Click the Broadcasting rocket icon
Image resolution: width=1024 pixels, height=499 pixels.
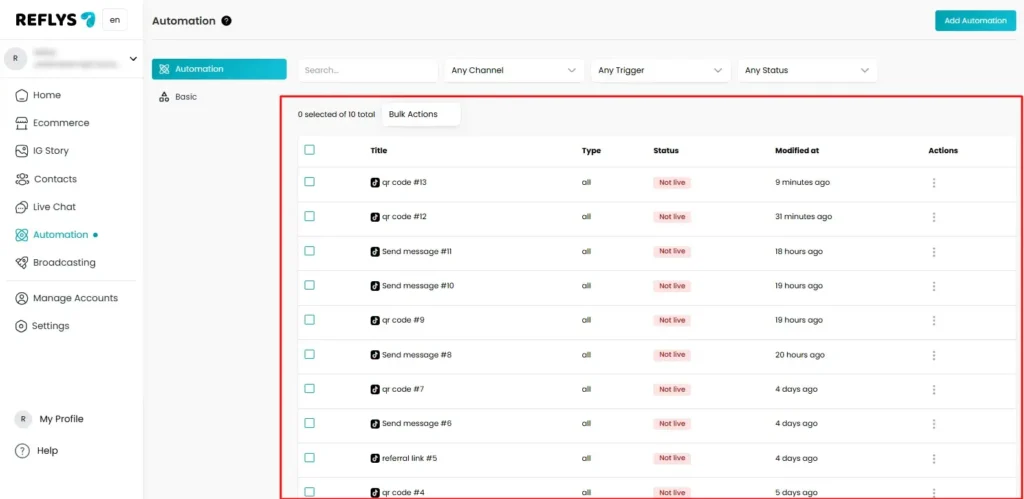click(22, 263)
